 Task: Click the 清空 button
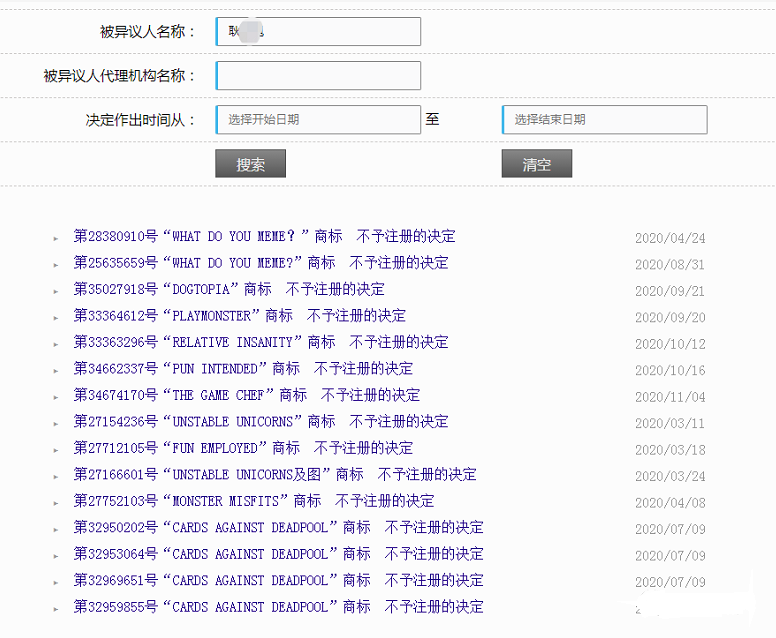tap(537, 163)
